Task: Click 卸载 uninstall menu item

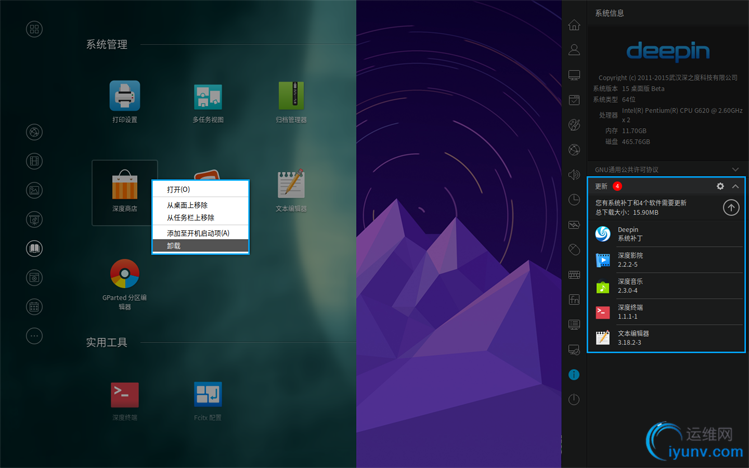Action: 201,246
